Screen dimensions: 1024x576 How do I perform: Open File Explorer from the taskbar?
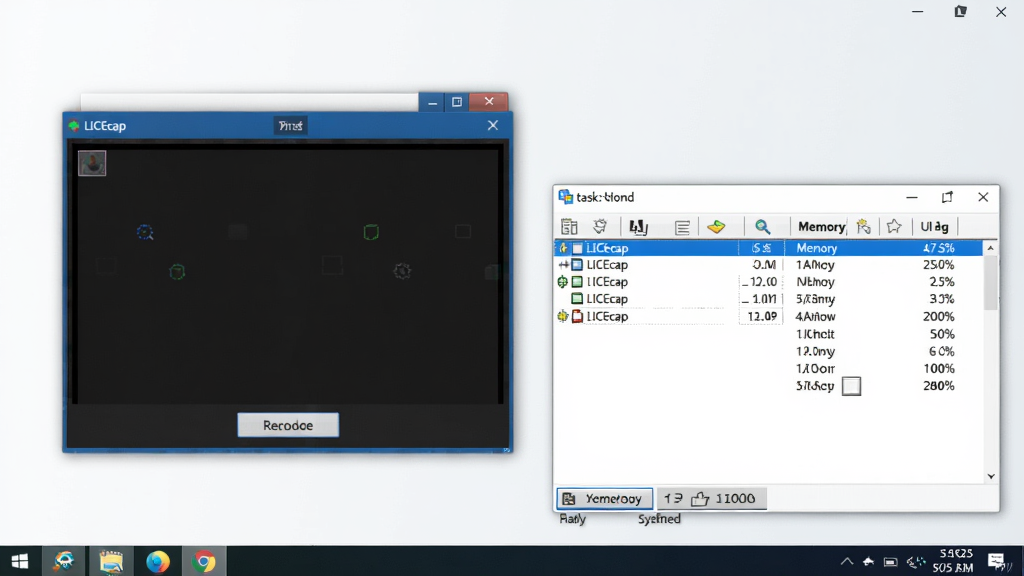pos(111,561)
